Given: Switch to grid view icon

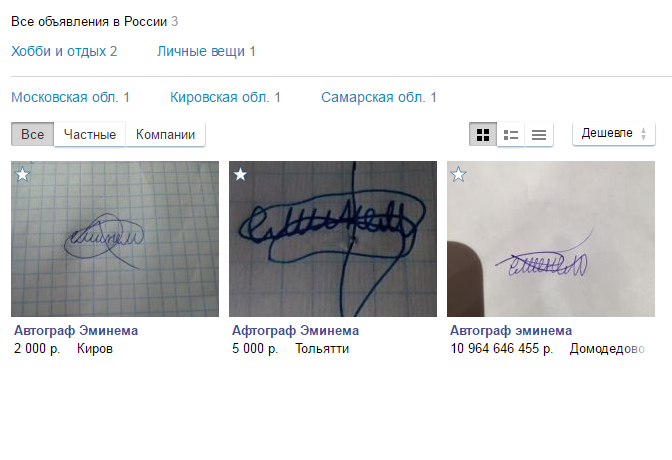Looking at the screenshot, I should click(x=483, y=135).
